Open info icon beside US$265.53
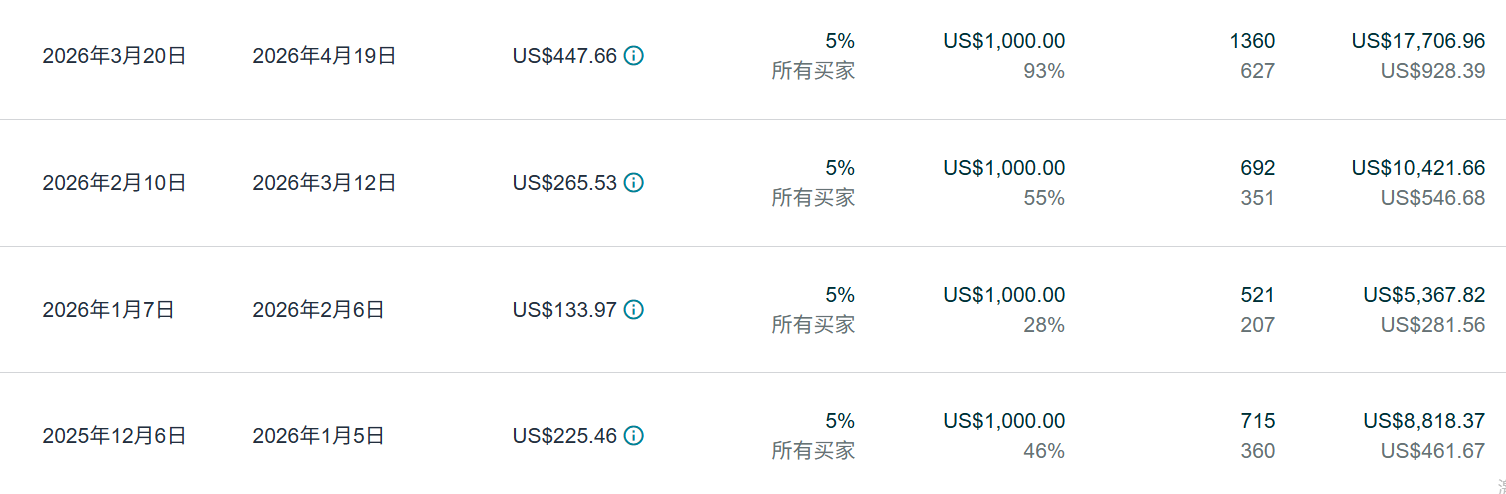This screenshot has height=494, width=1506. tap(633, 183)
